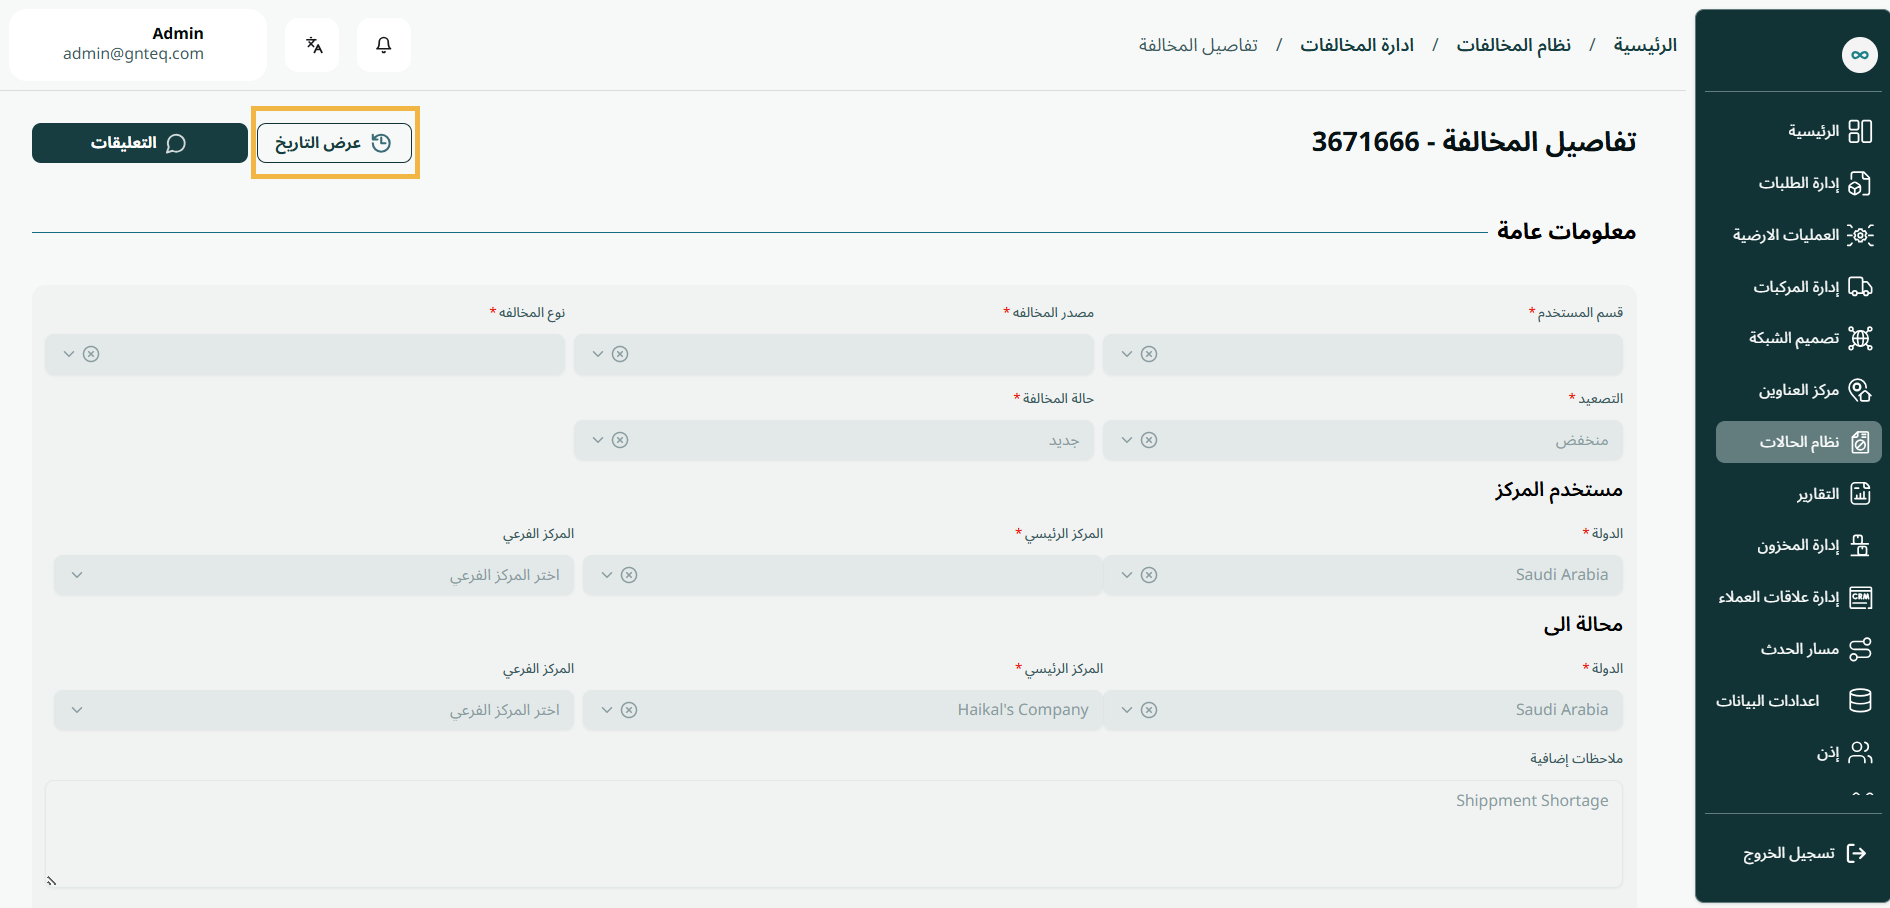Screen dimensions: 1890x908
Task: Expand the المركز الفرعي dropdown under مستخدم المركز
Action: [77, 575]
